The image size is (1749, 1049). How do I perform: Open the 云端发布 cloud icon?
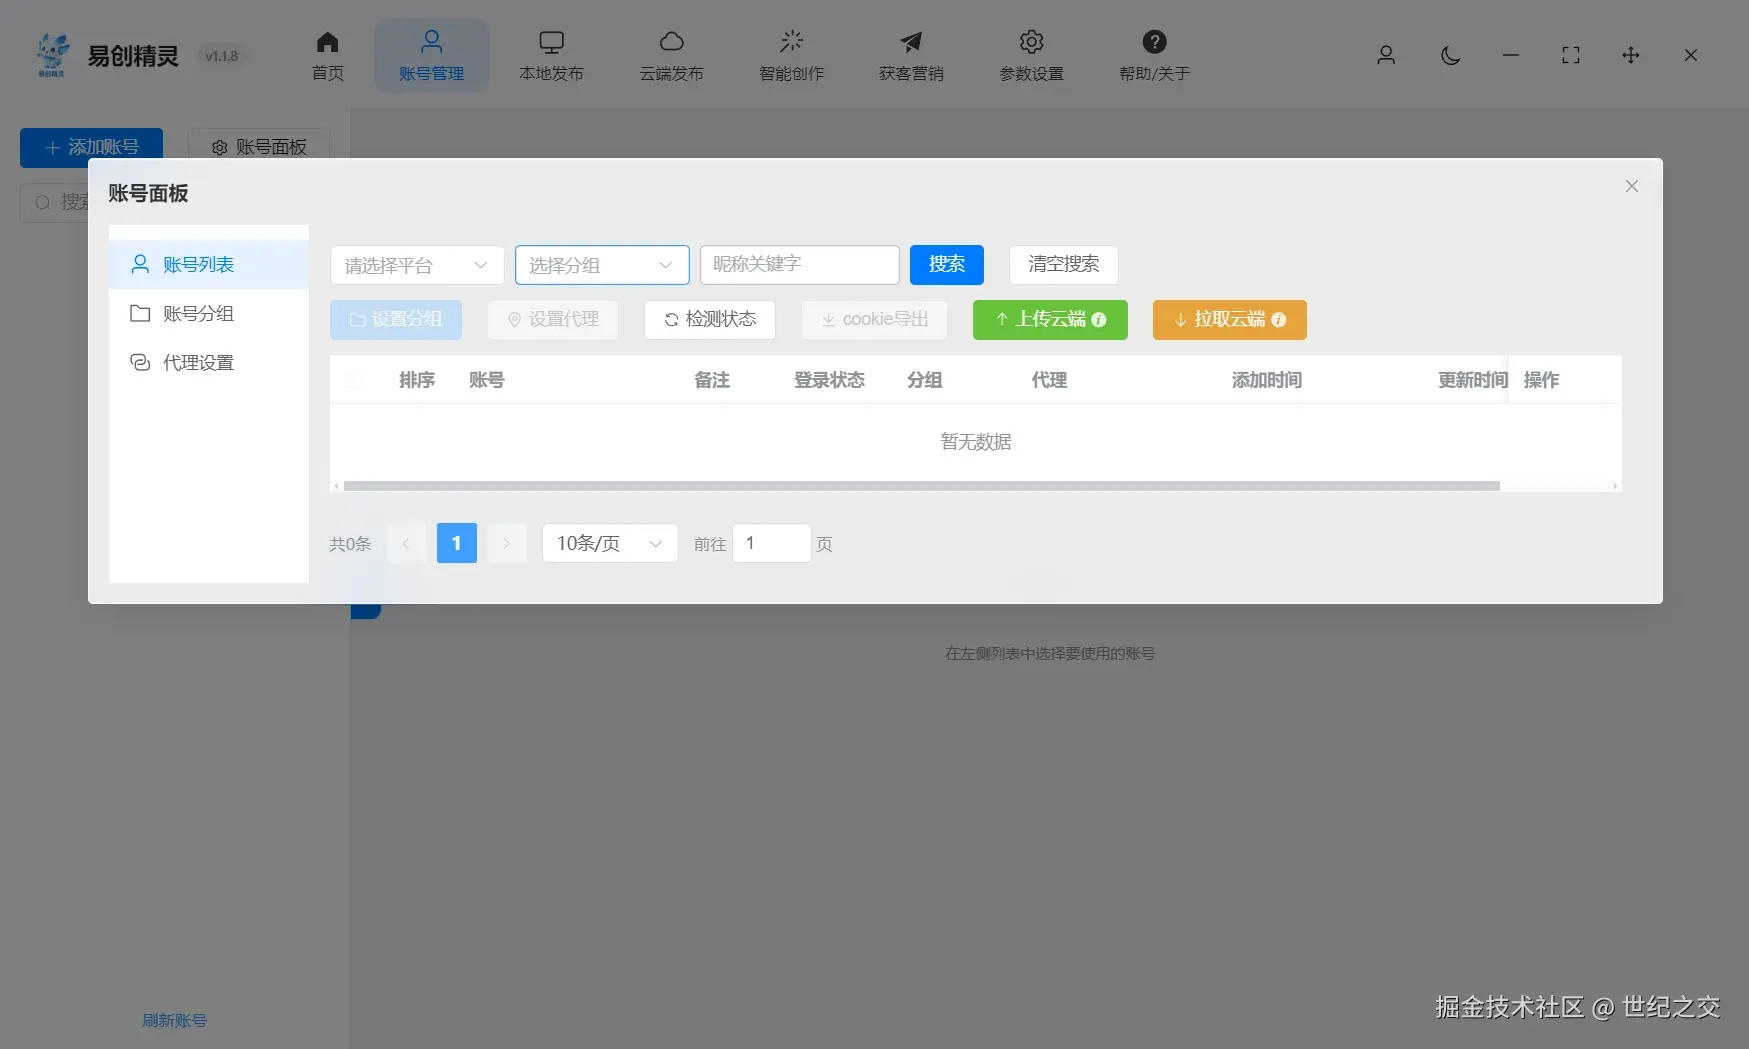[x=671, y=55]
